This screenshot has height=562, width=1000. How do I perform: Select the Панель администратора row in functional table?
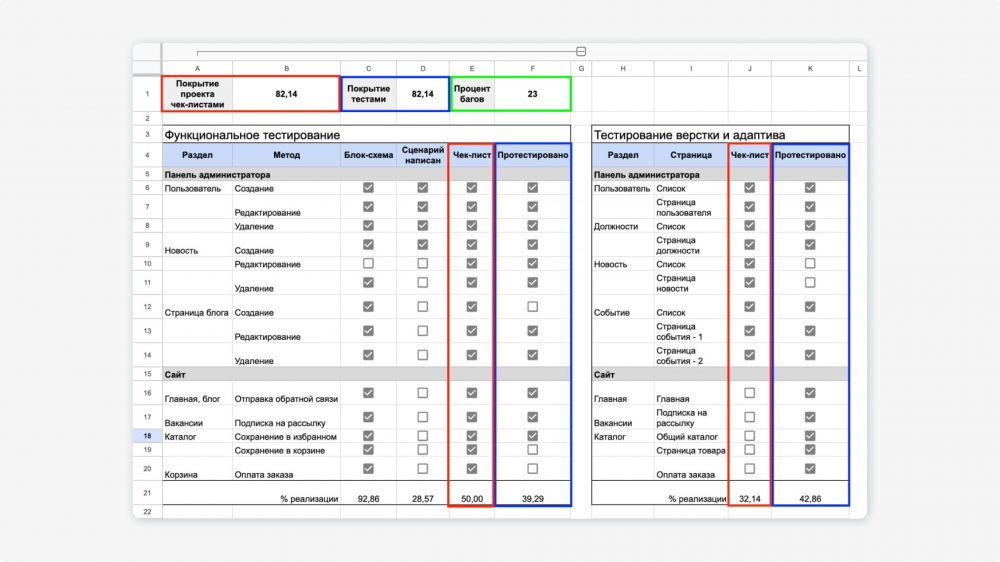click(367, 174)
